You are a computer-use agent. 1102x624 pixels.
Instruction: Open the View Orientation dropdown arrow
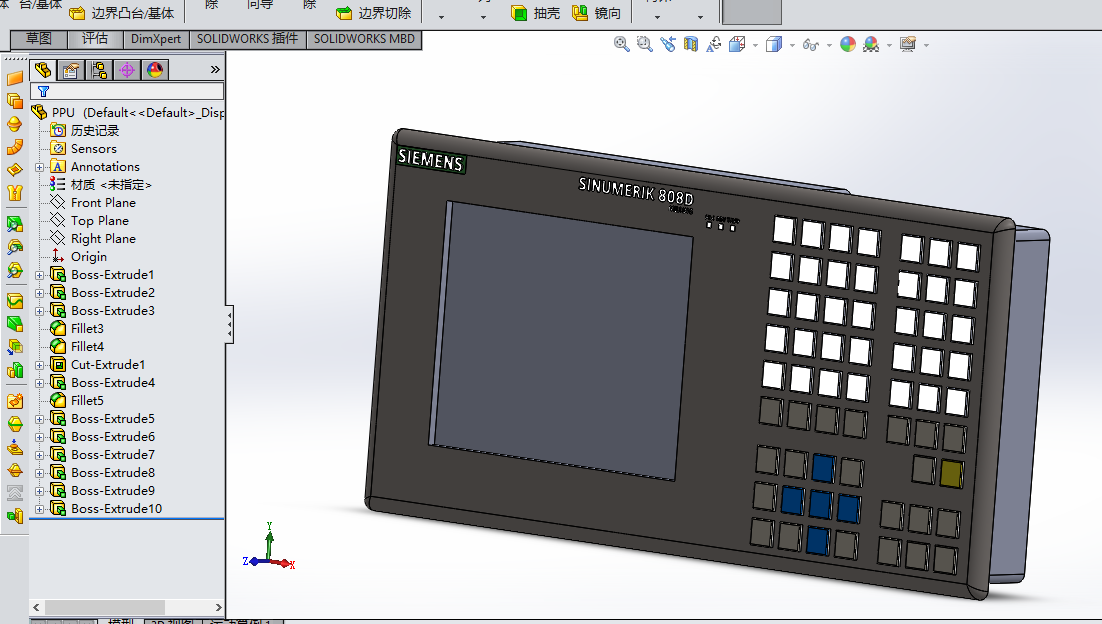pyautogui.click(x=756, y=46)
